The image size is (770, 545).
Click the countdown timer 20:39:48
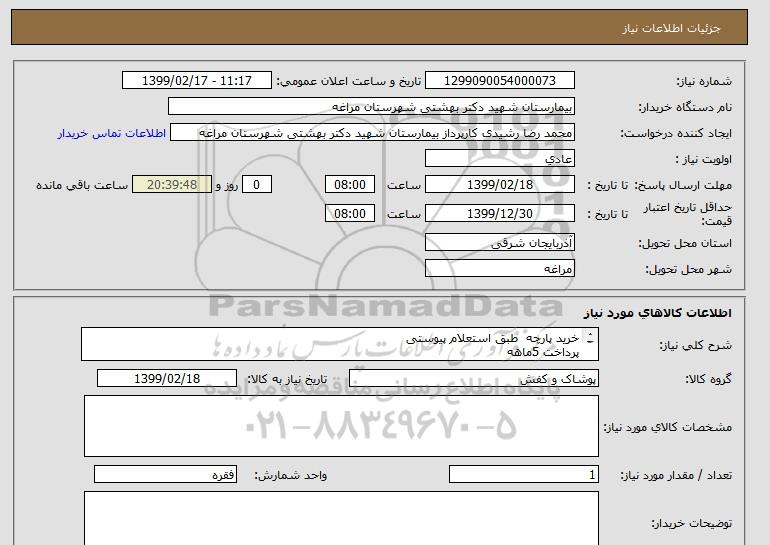click(179, 185)
